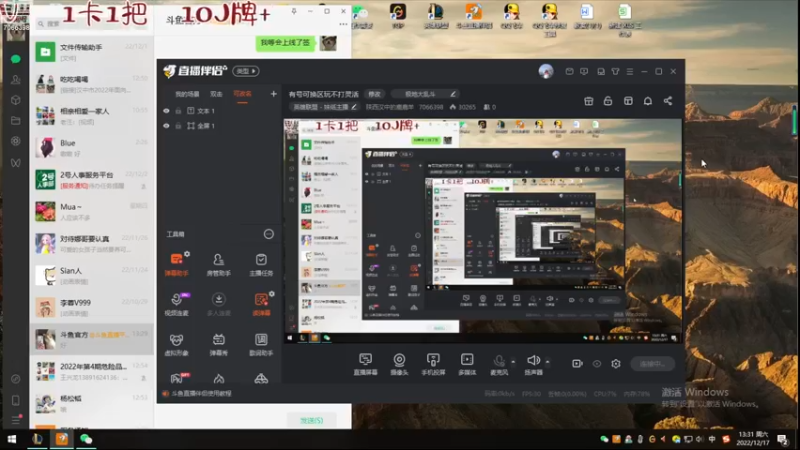
Task: Open the 多人连麦 tool
Action: 218,304
